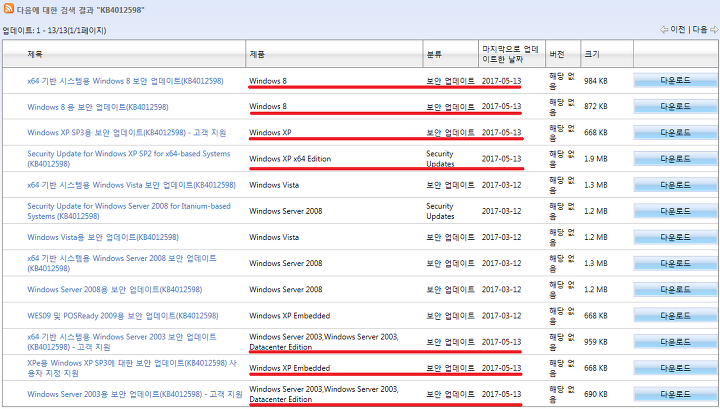Click the 'Windows XP x64 Edition' product cell

point(290,159)
